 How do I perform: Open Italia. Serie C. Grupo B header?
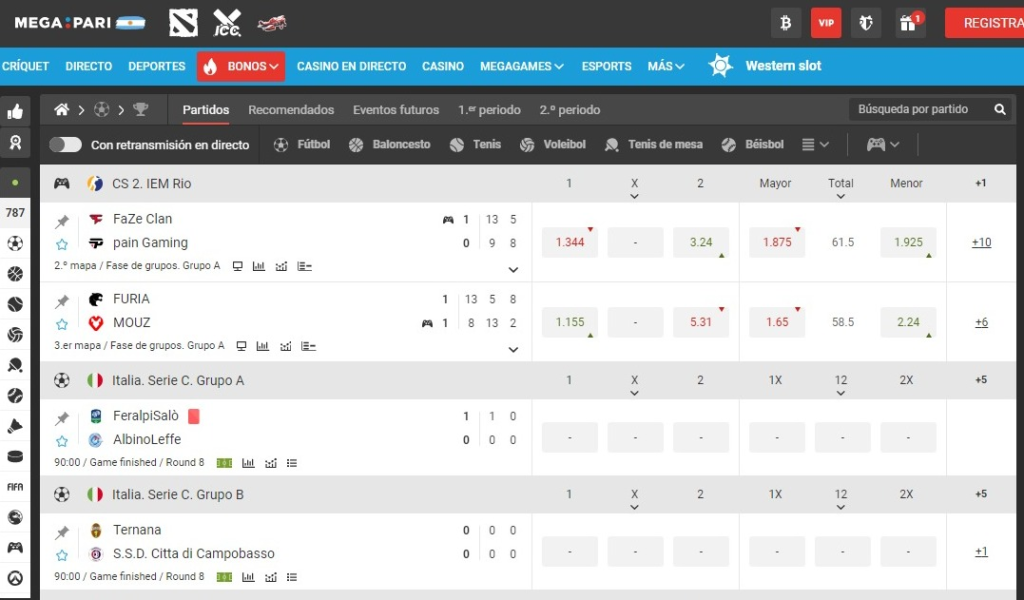pos(178,494)
